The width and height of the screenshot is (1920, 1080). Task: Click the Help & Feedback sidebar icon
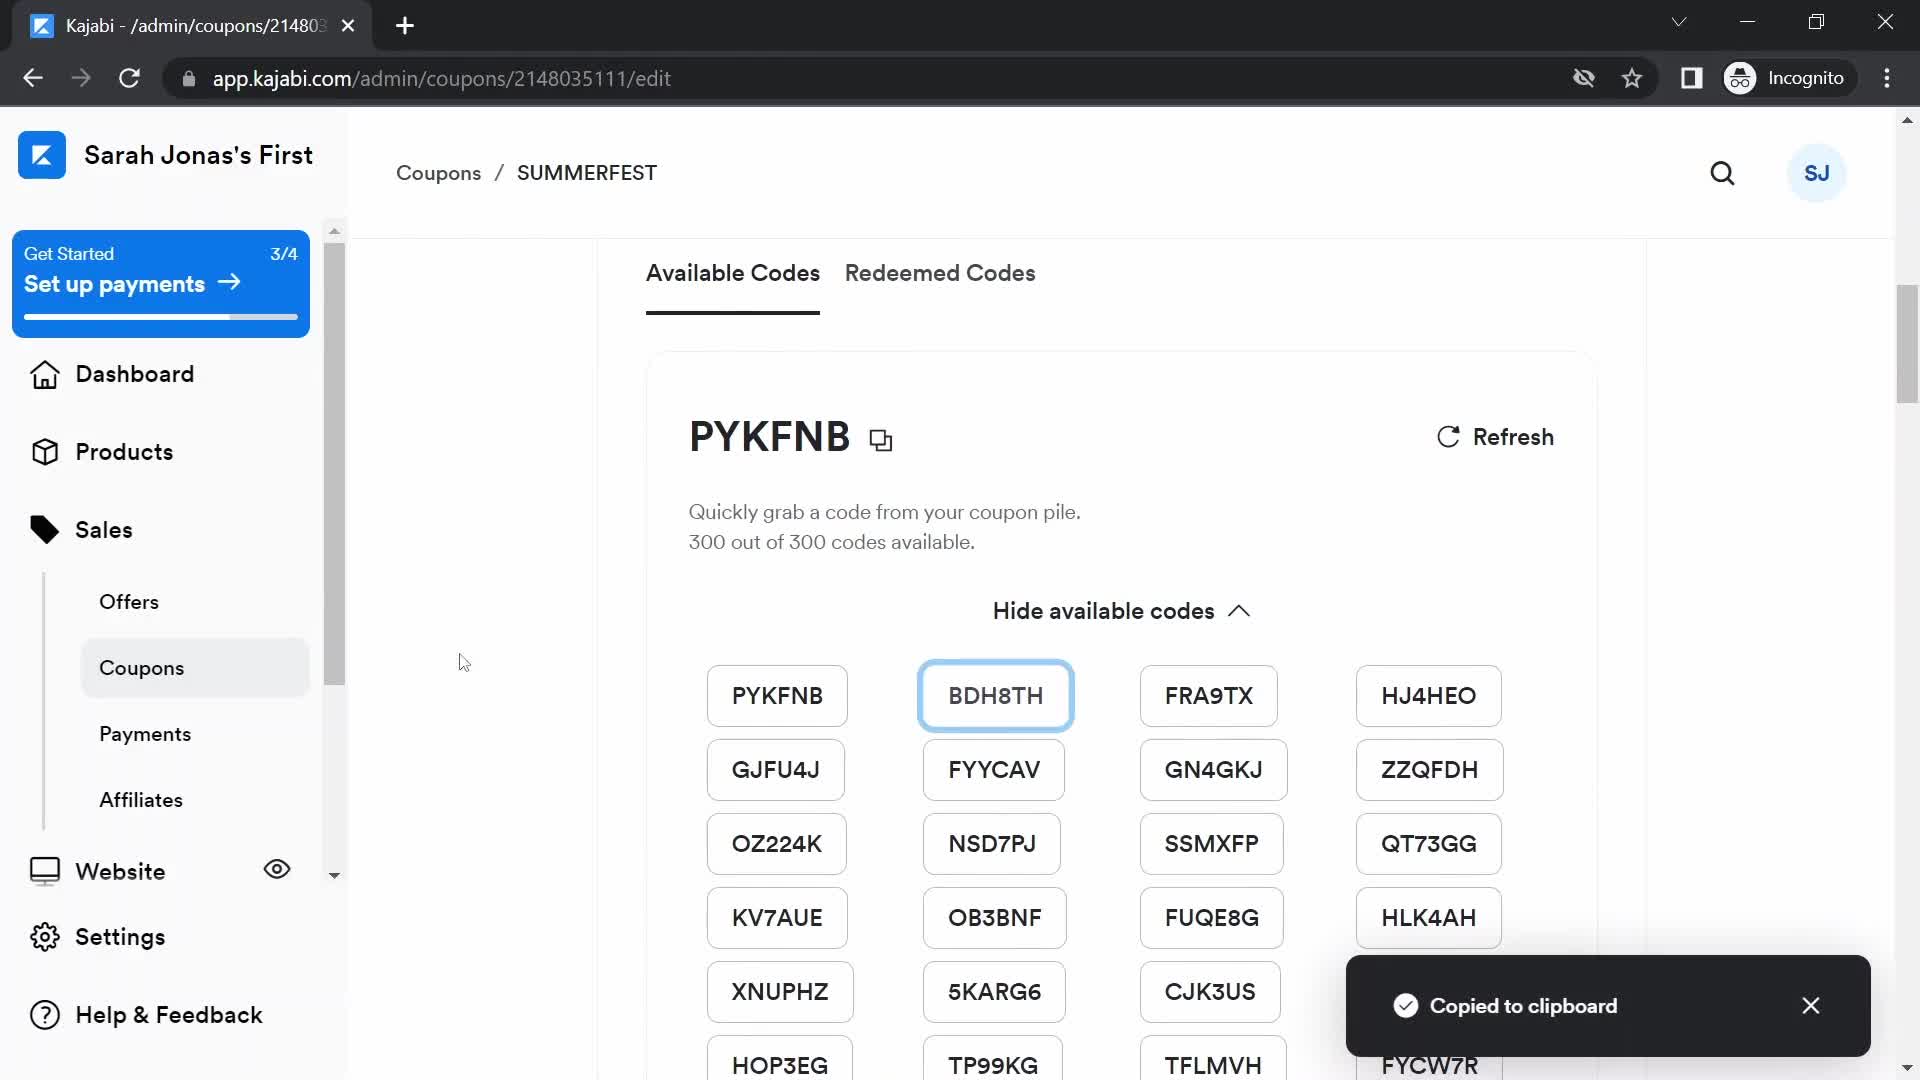pos(44,1015)
